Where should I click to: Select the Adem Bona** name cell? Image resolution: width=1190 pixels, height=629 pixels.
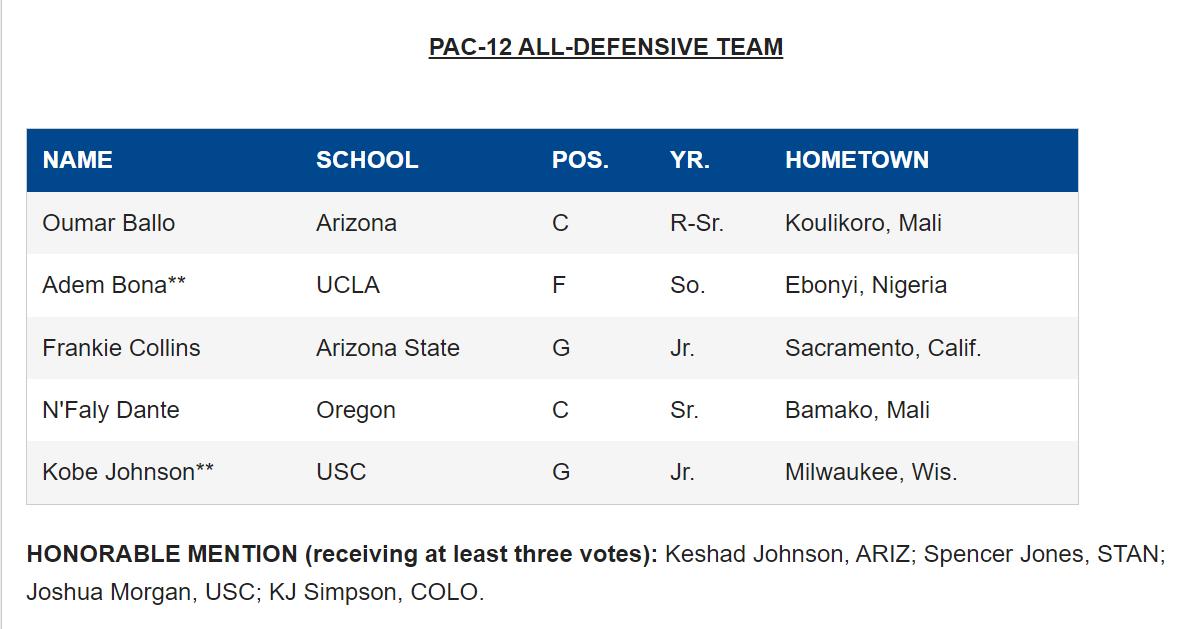point(114,285)
